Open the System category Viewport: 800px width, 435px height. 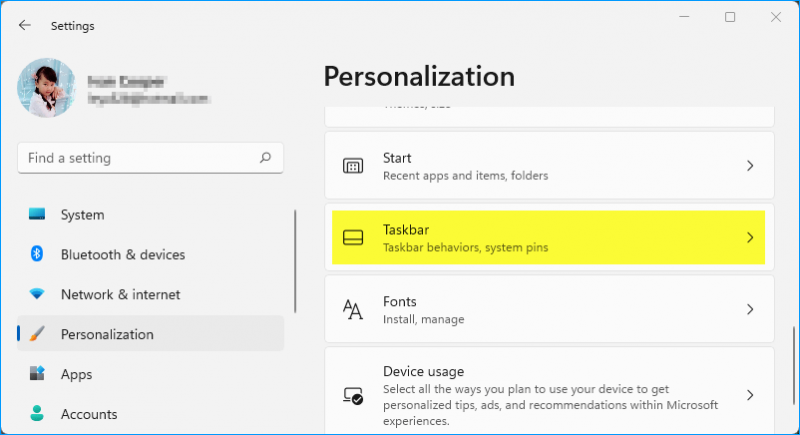tap(151, 215)
